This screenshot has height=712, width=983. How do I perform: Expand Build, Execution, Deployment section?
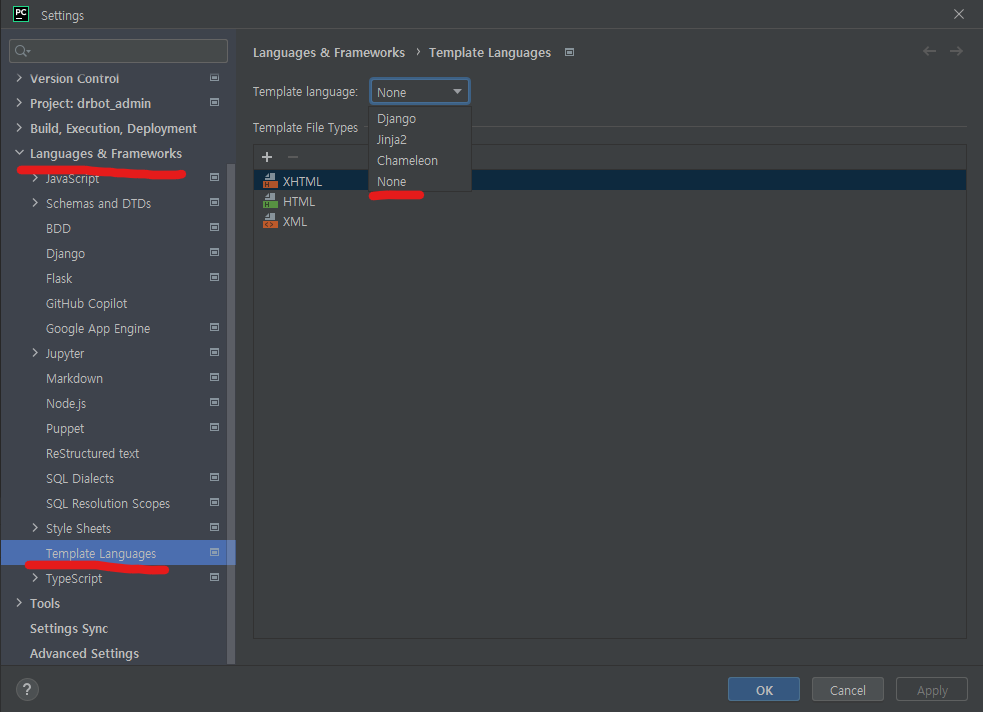tap(19, 128)
